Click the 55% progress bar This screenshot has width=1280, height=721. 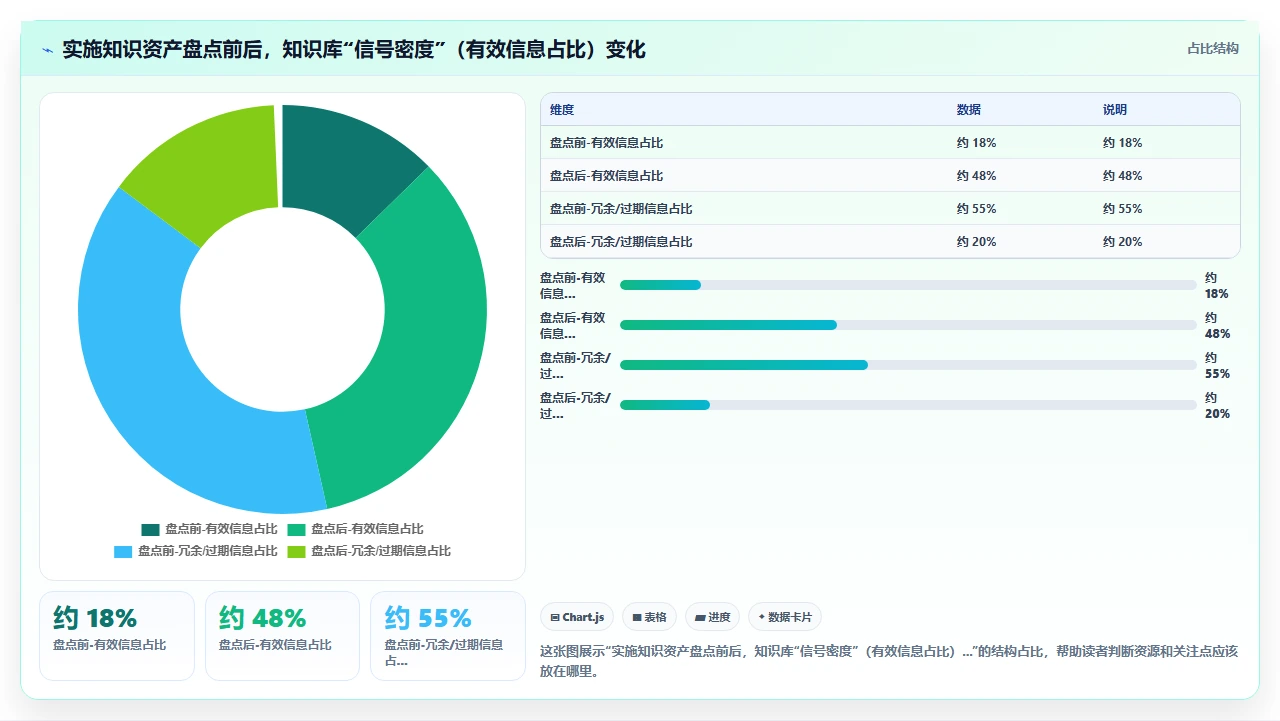point(908,365)
